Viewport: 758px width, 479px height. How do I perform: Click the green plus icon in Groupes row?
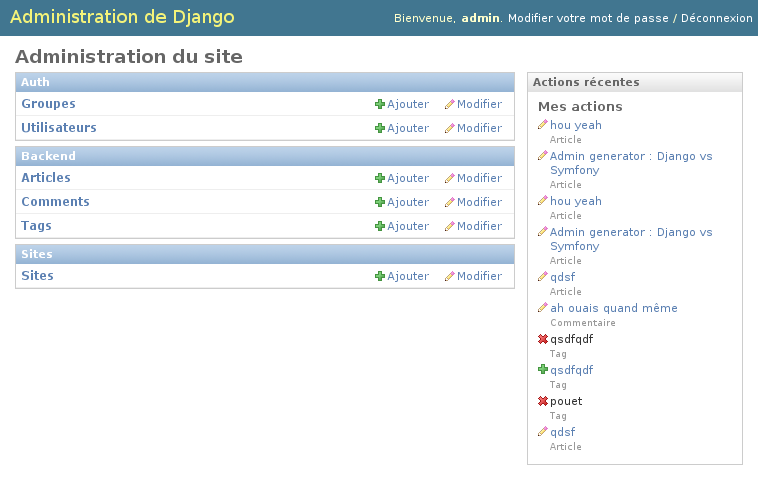(x=380, y=104)
